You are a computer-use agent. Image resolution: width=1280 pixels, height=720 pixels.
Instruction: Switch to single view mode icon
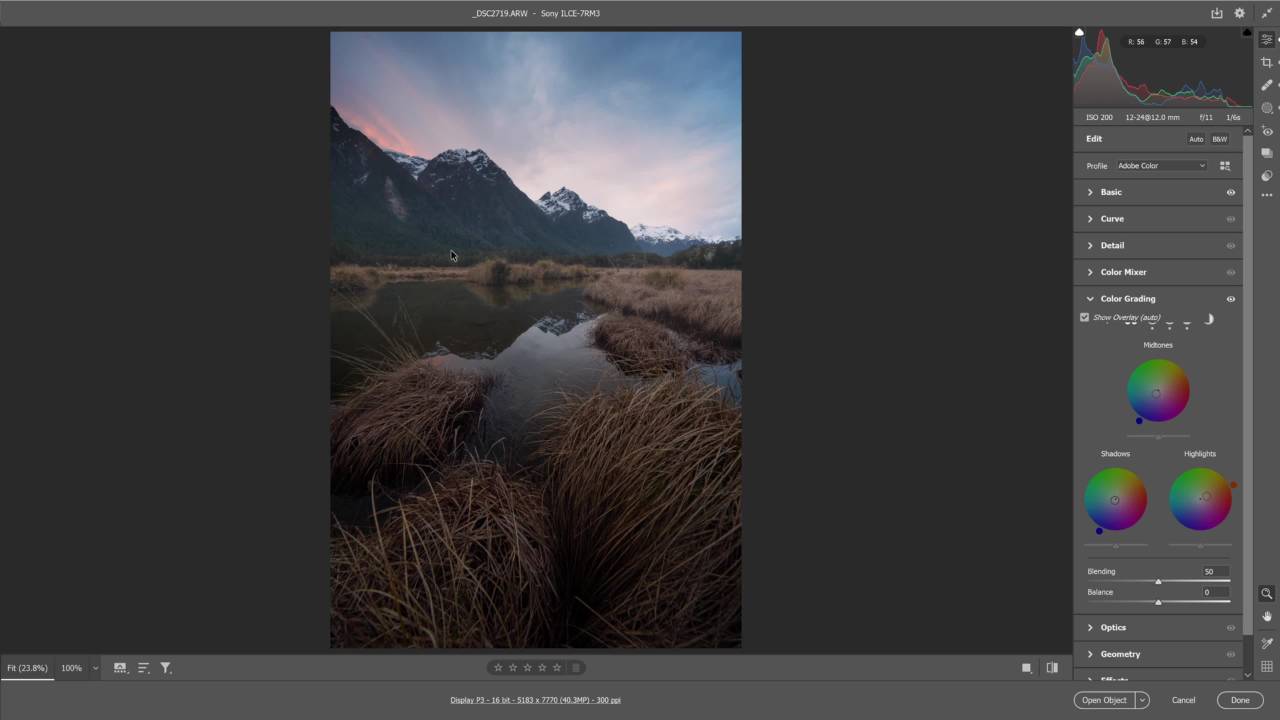point(1027,668)
